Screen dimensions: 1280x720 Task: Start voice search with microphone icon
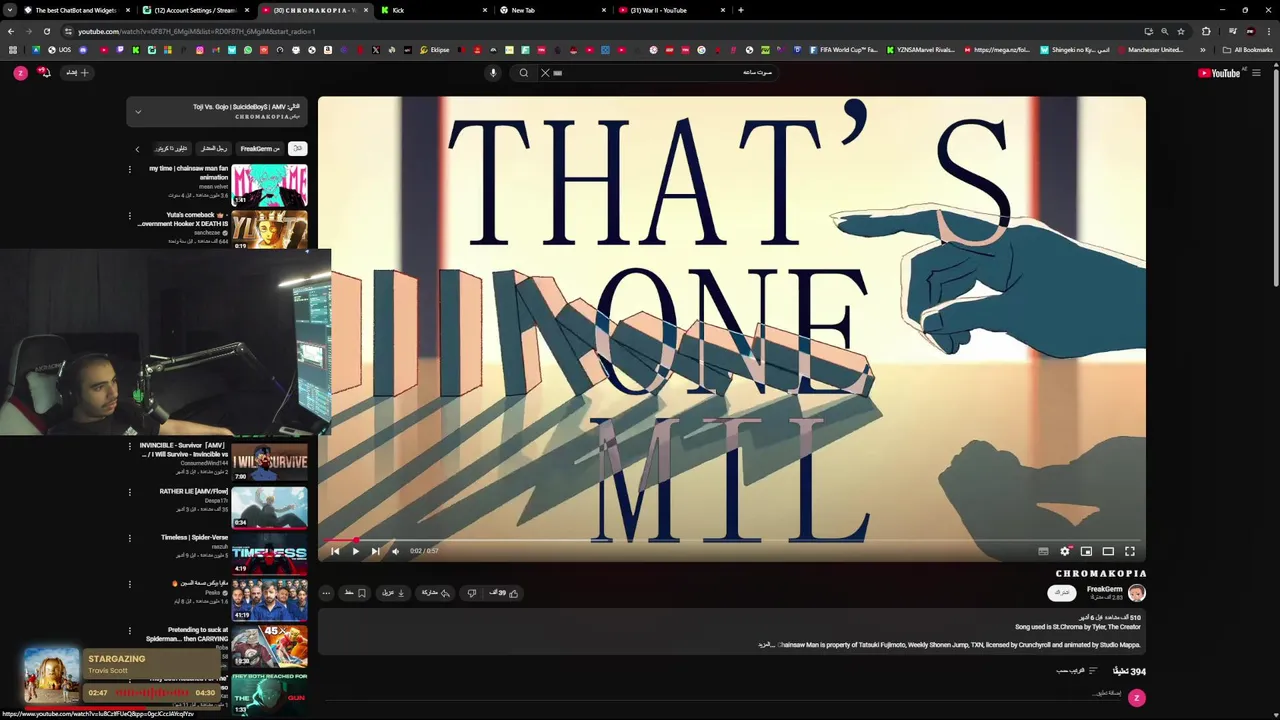[x=493, y=73]
